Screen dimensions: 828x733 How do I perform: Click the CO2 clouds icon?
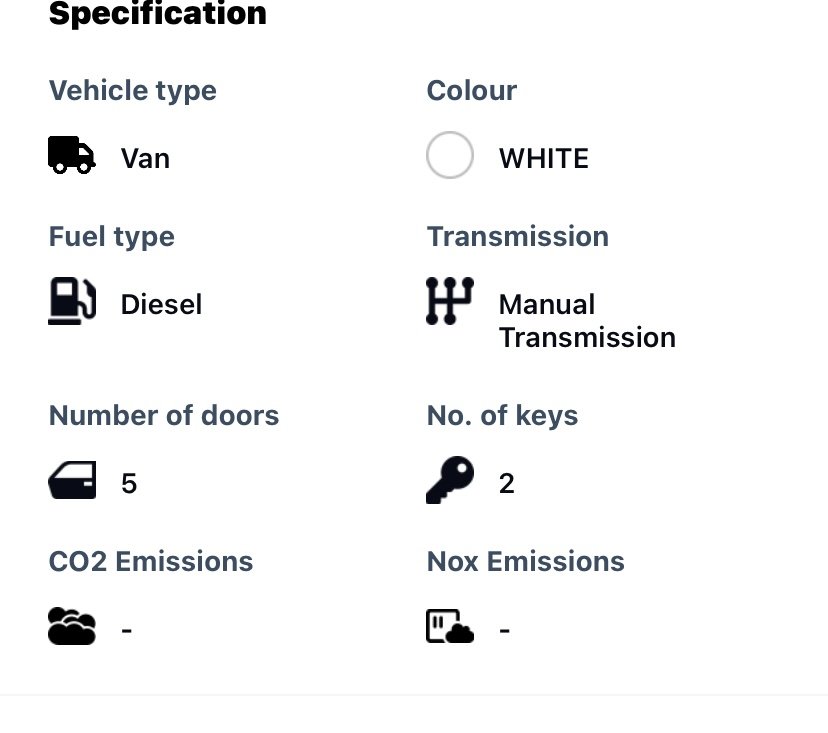pos(72,626)
